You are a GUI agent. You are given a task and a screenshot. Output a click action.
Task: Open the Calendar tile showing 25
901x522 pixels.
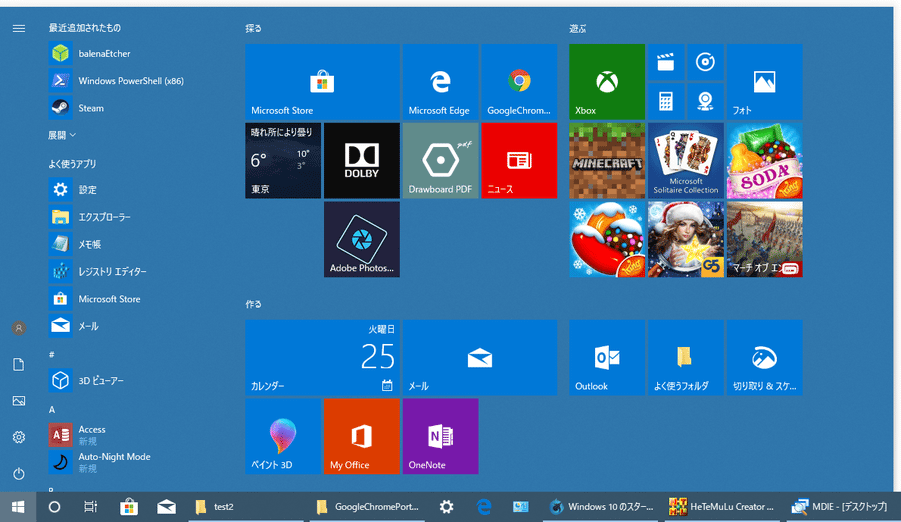pos(322,358)
